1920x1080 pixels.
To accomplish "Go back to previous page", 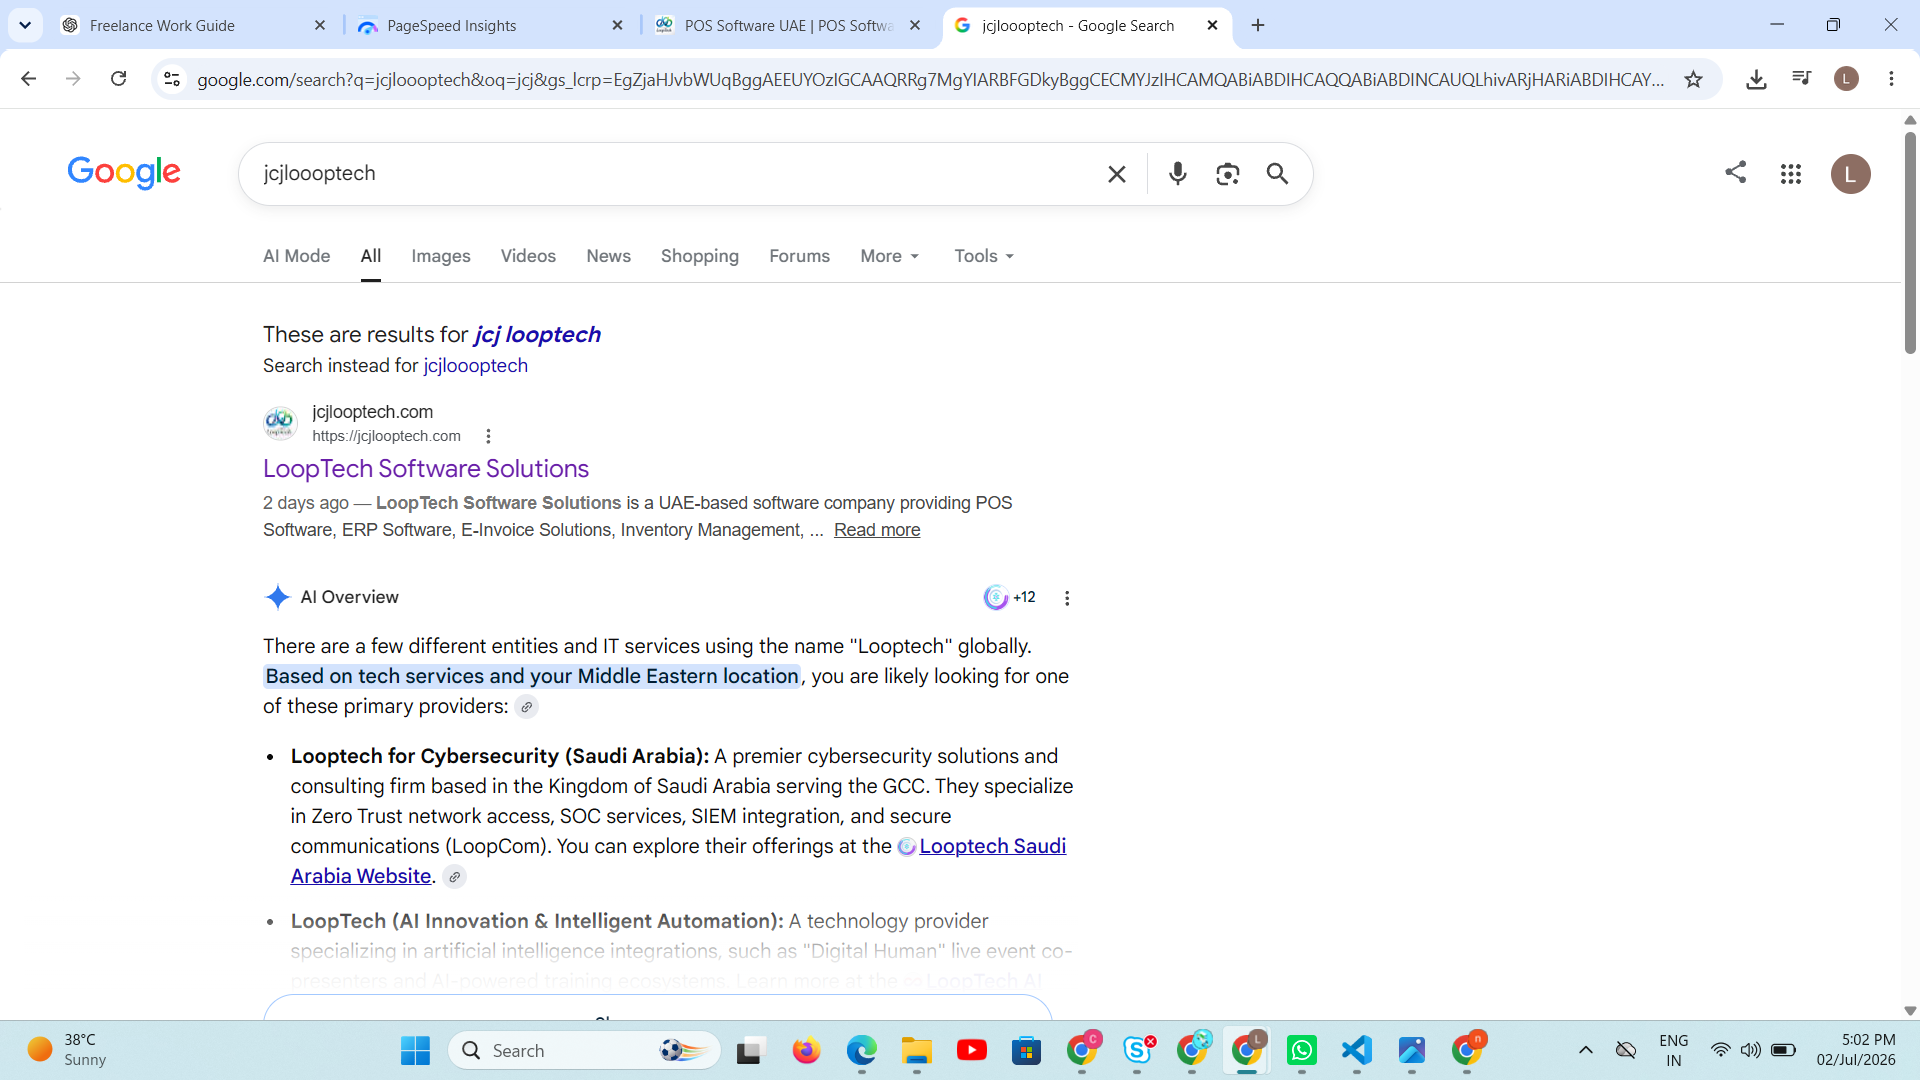I will coord(28,79).
